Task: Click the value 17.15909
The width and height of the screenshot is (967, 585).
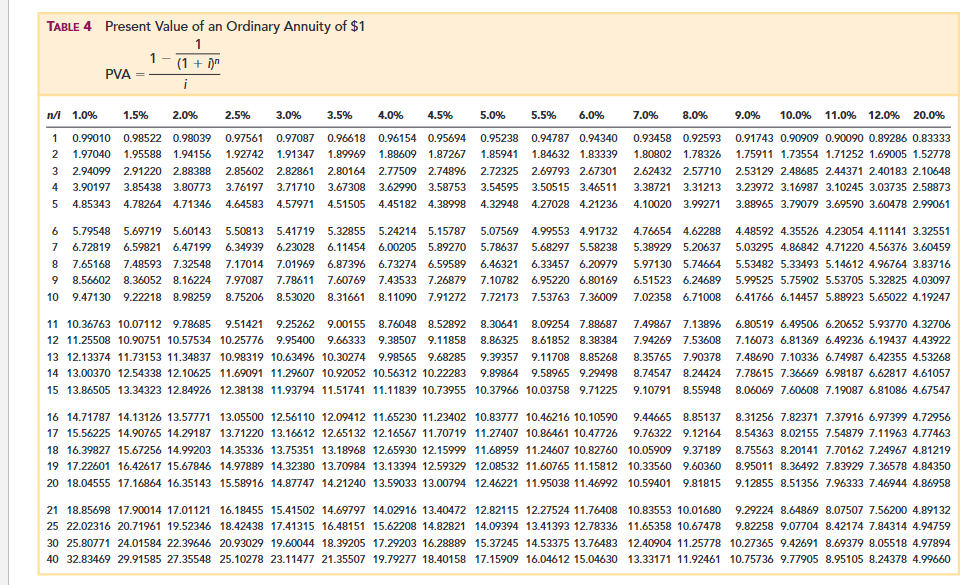Action: point(497,560)
